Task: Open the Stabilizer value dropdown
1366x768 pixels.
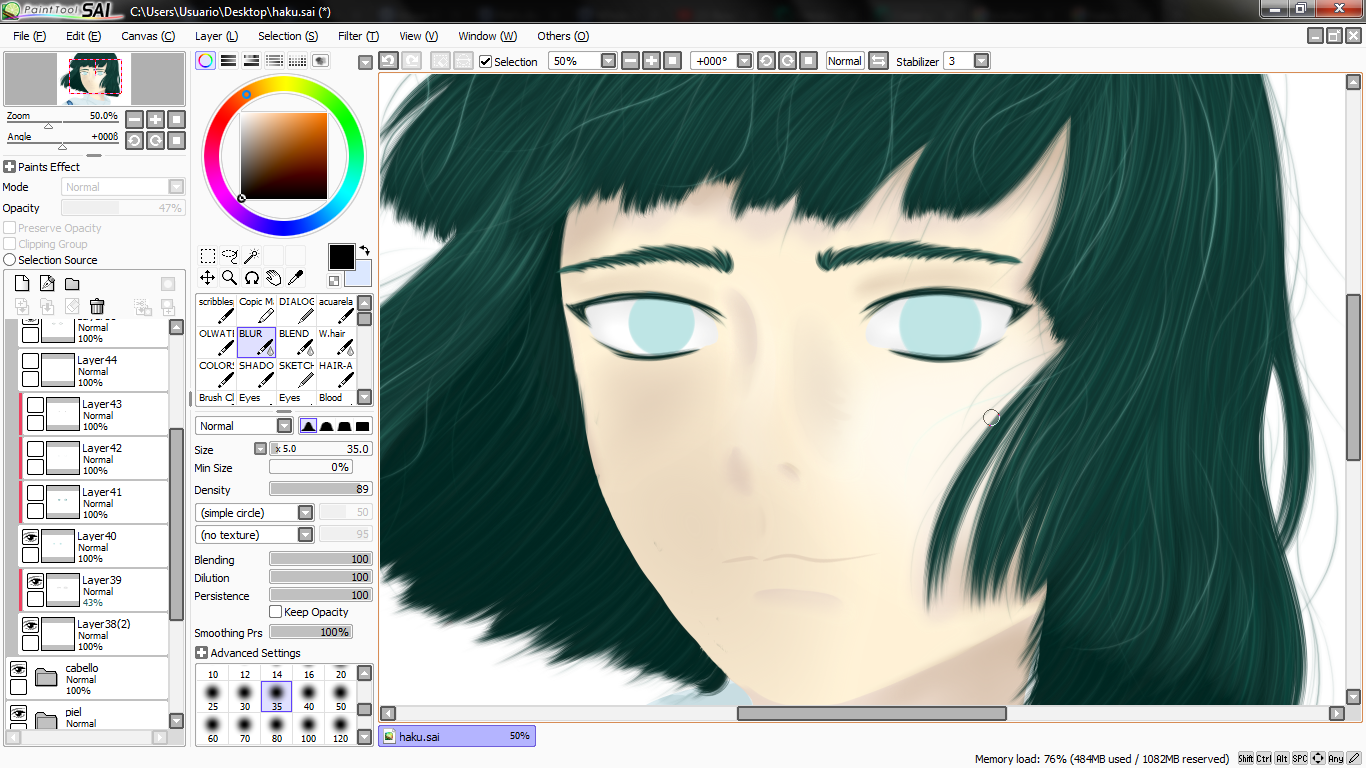Action: [x=981, y=61]
